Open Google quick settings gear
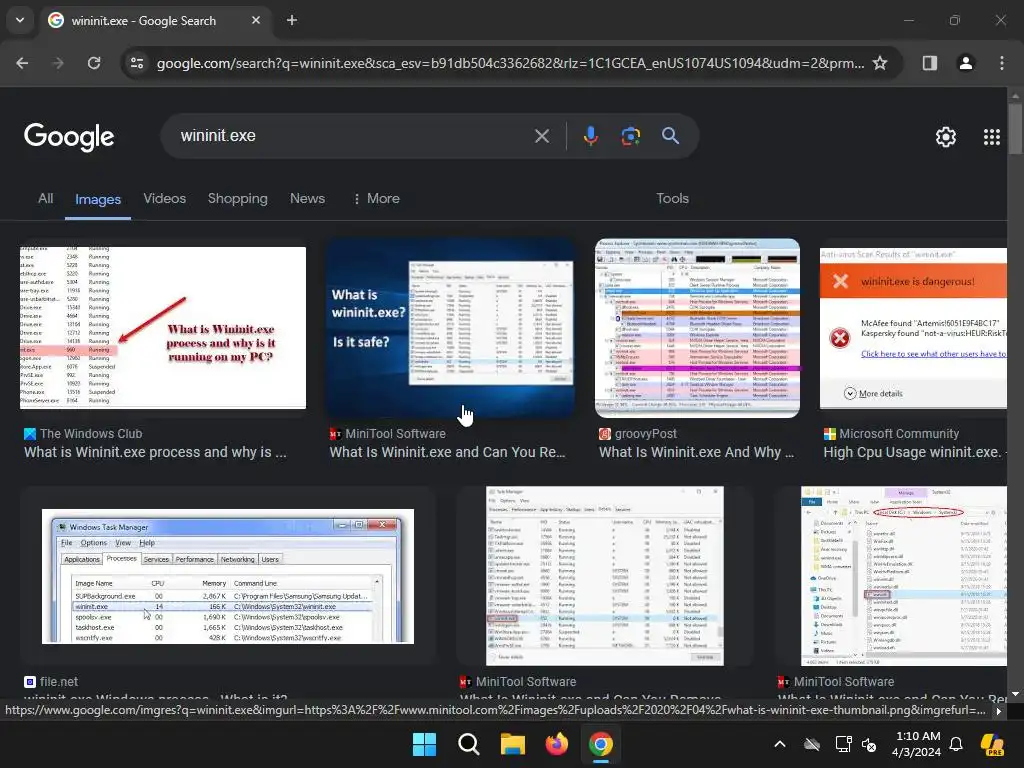The height and width of the screenshot is (768, 1024). [946, 136]
